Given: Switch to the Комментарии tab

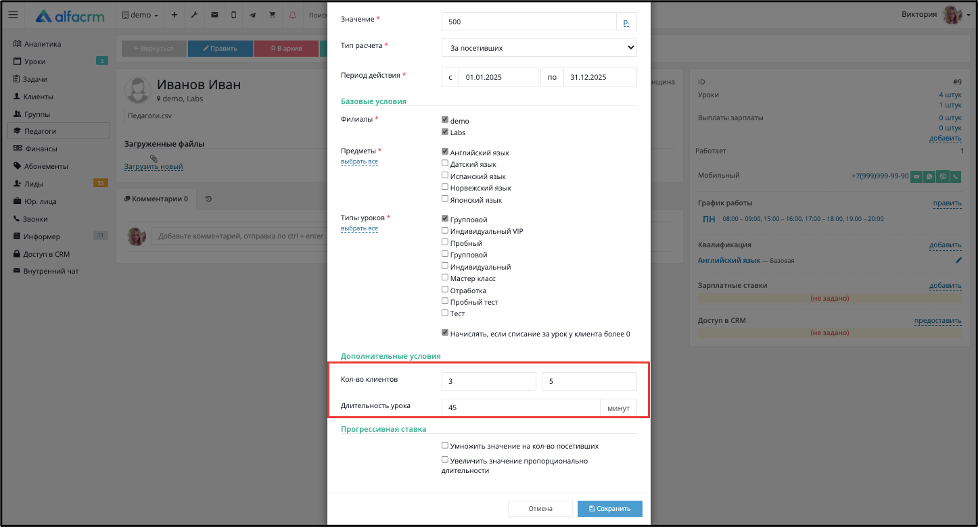Looking at the screenshot, I should pos(155,199).
